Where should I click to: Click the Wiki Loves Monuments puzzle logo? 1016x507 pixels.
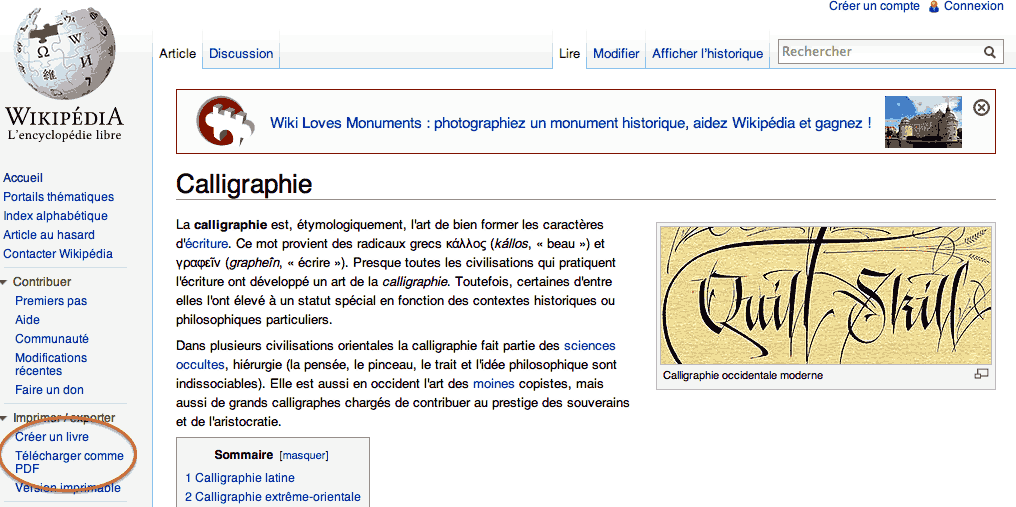pos(225,122)
